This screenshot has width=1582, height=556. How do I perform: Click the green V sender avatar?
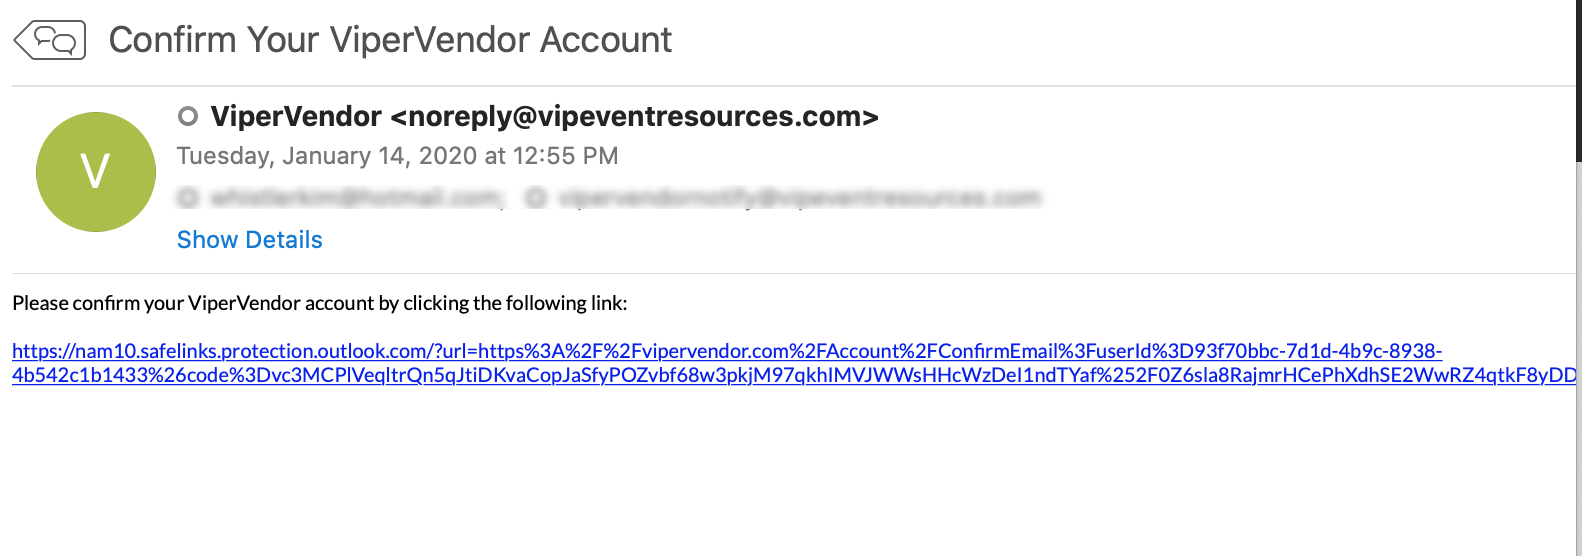96,172
